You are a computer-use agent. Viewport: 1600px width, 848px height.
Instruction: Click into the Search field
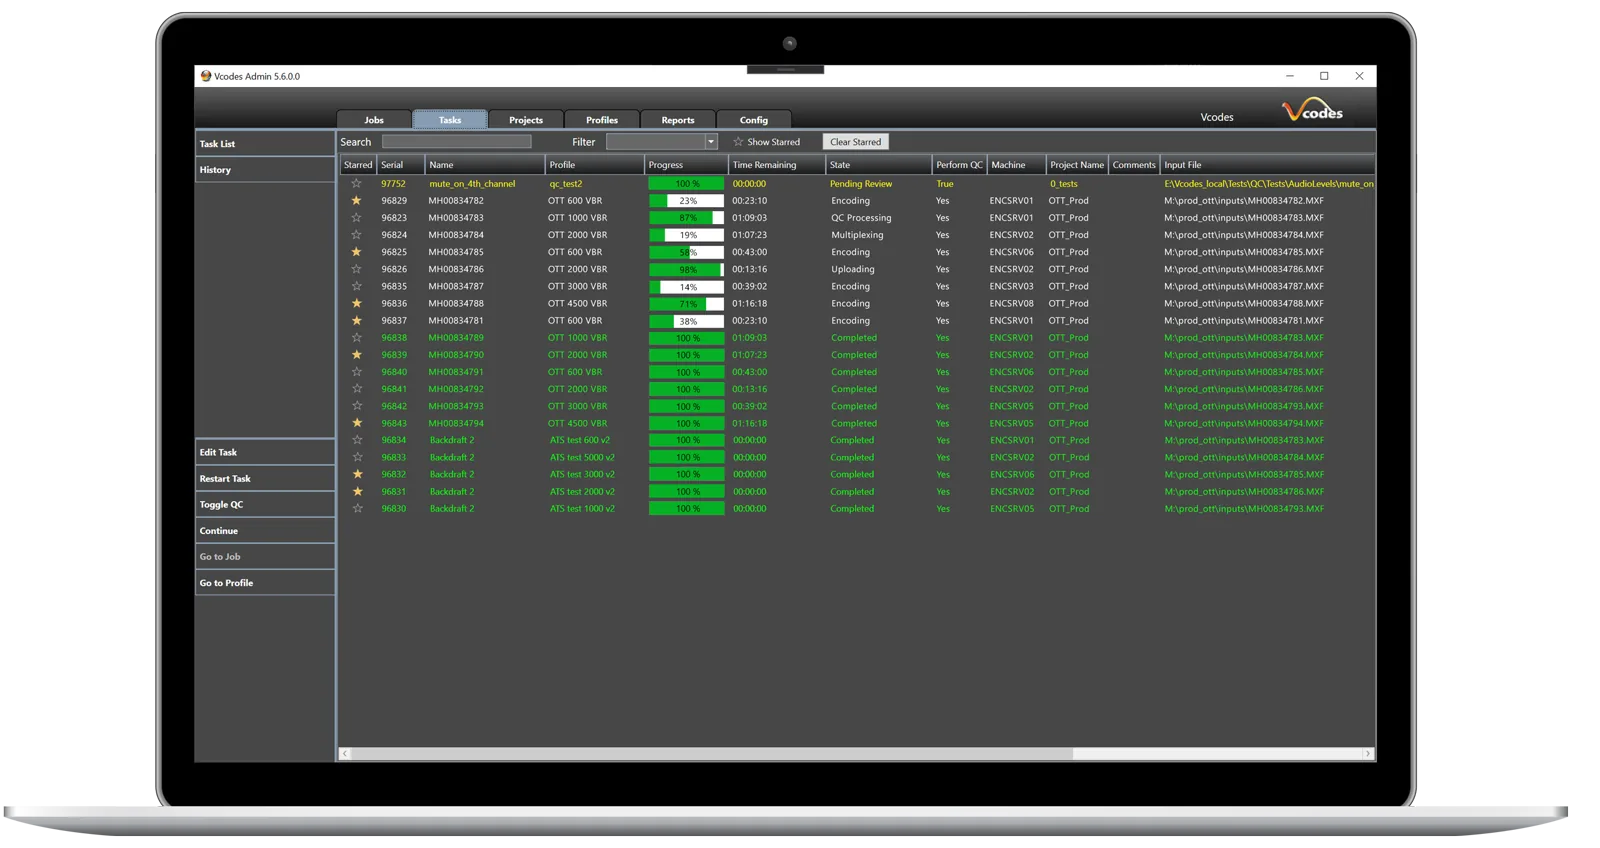456,142
